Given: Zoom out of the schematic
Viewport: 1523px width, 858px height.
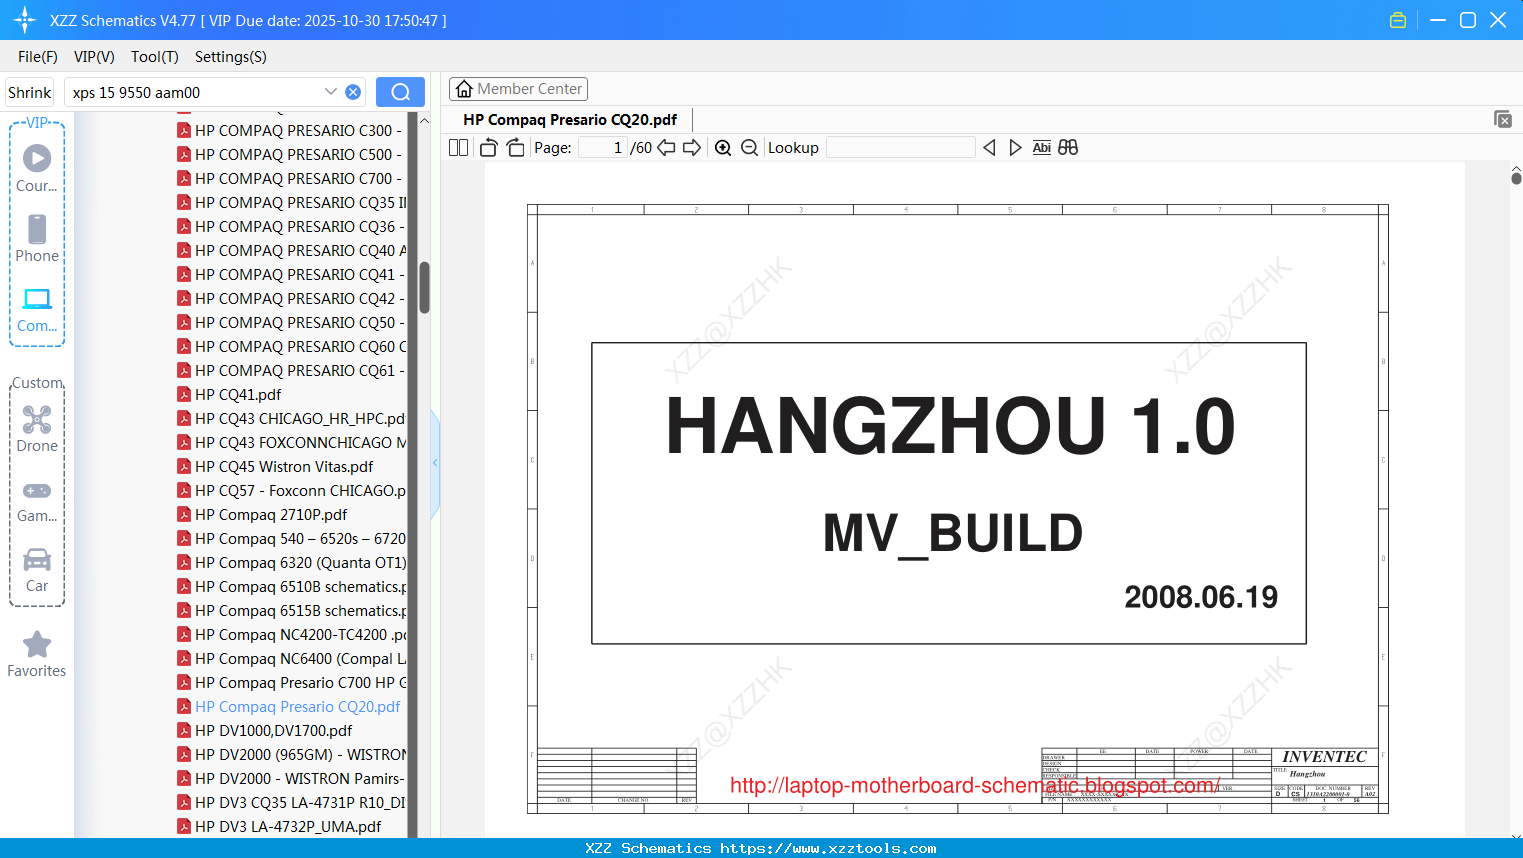Looking at the screenshot, I should click(x=749, y=148).
